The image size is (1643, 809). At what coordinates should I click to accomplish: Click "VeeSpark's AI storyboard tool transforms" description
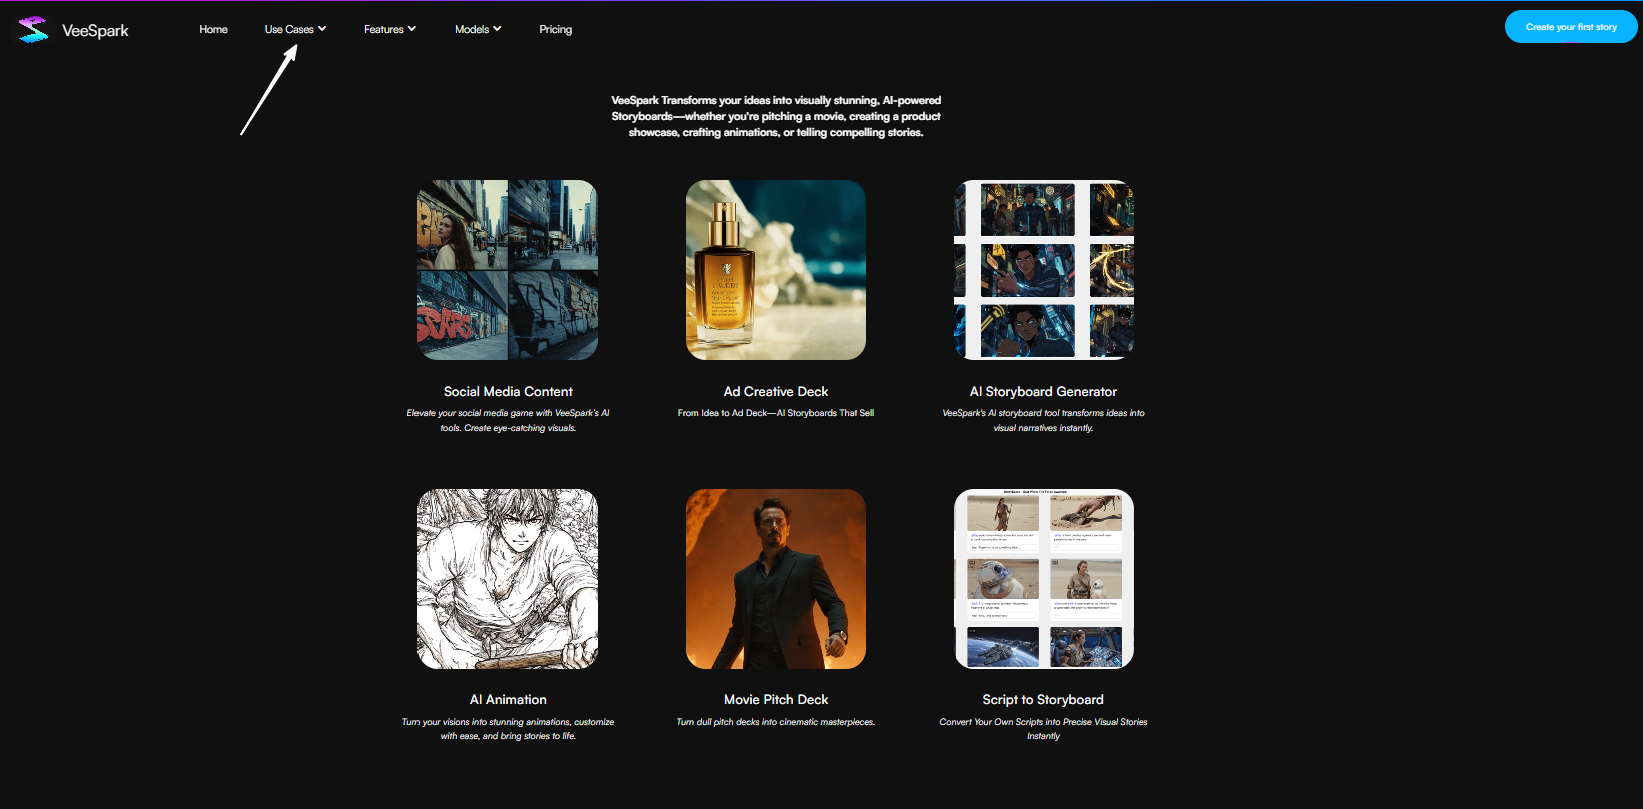pos(1043,420)
